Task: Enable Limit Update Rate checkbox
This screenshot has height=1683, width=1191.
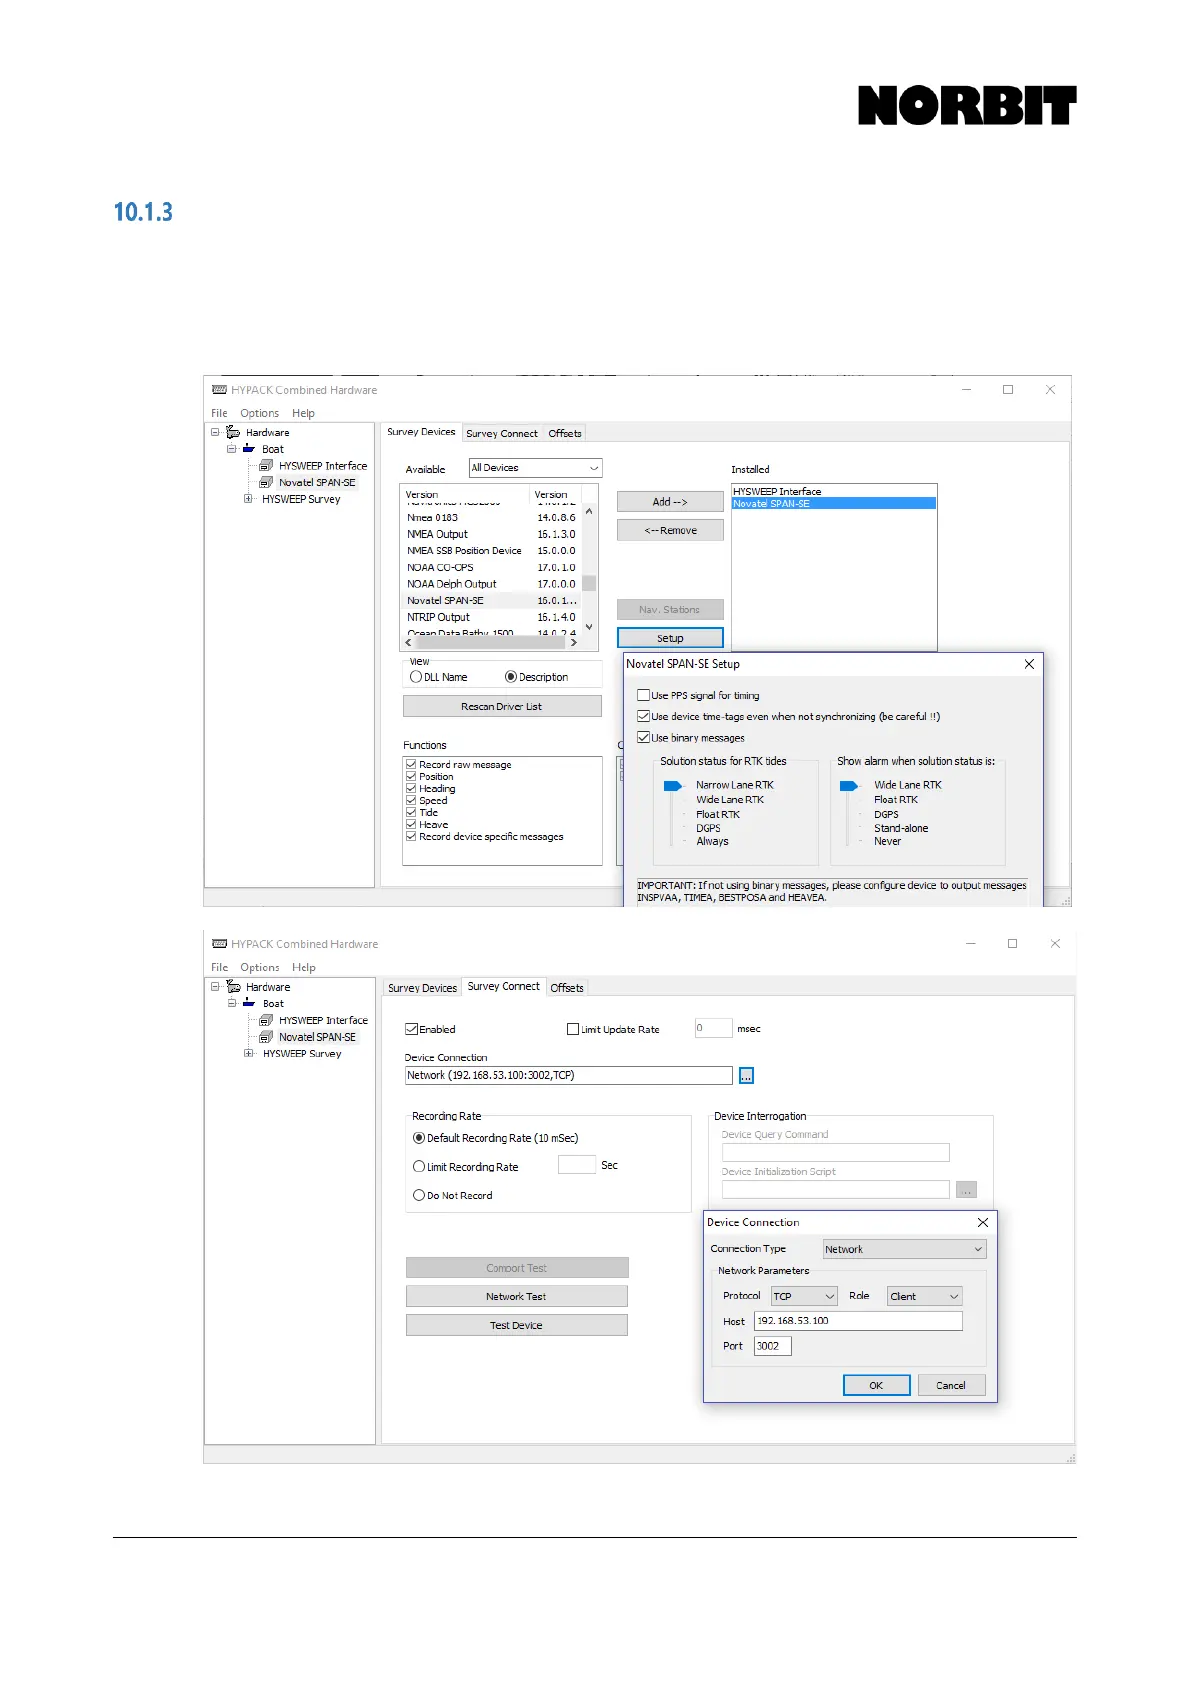Action: [x=573, y=1029]
